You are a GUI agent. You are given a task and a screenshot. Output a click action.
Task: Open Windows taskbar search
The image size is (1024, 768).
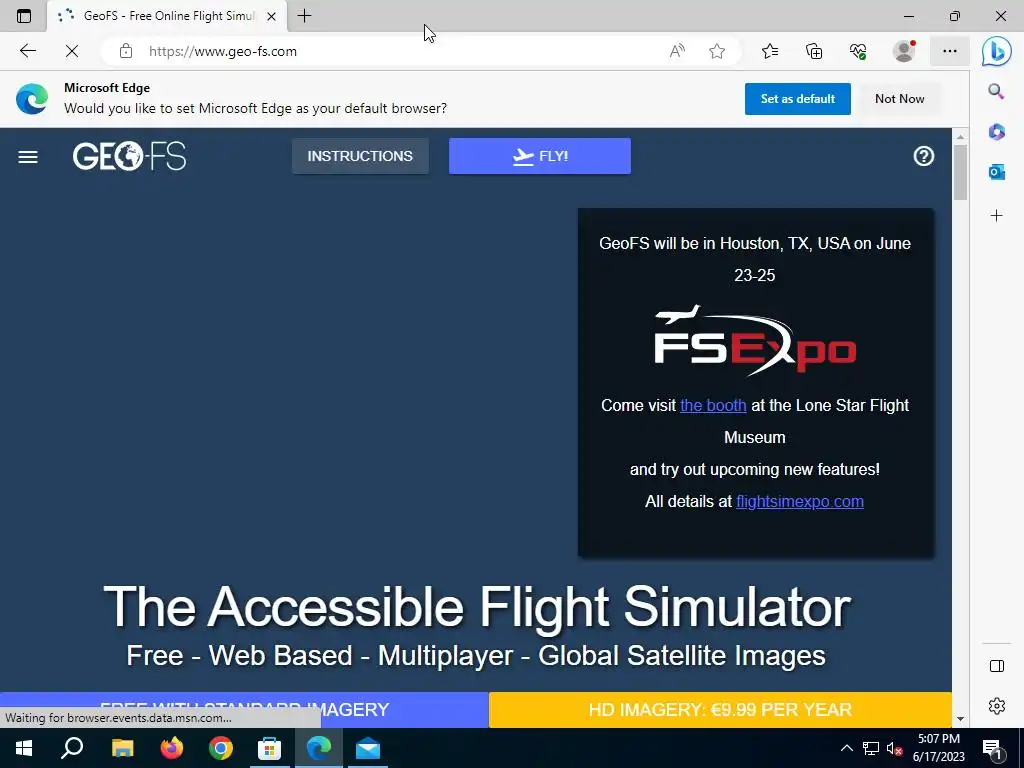coord(72,748)
